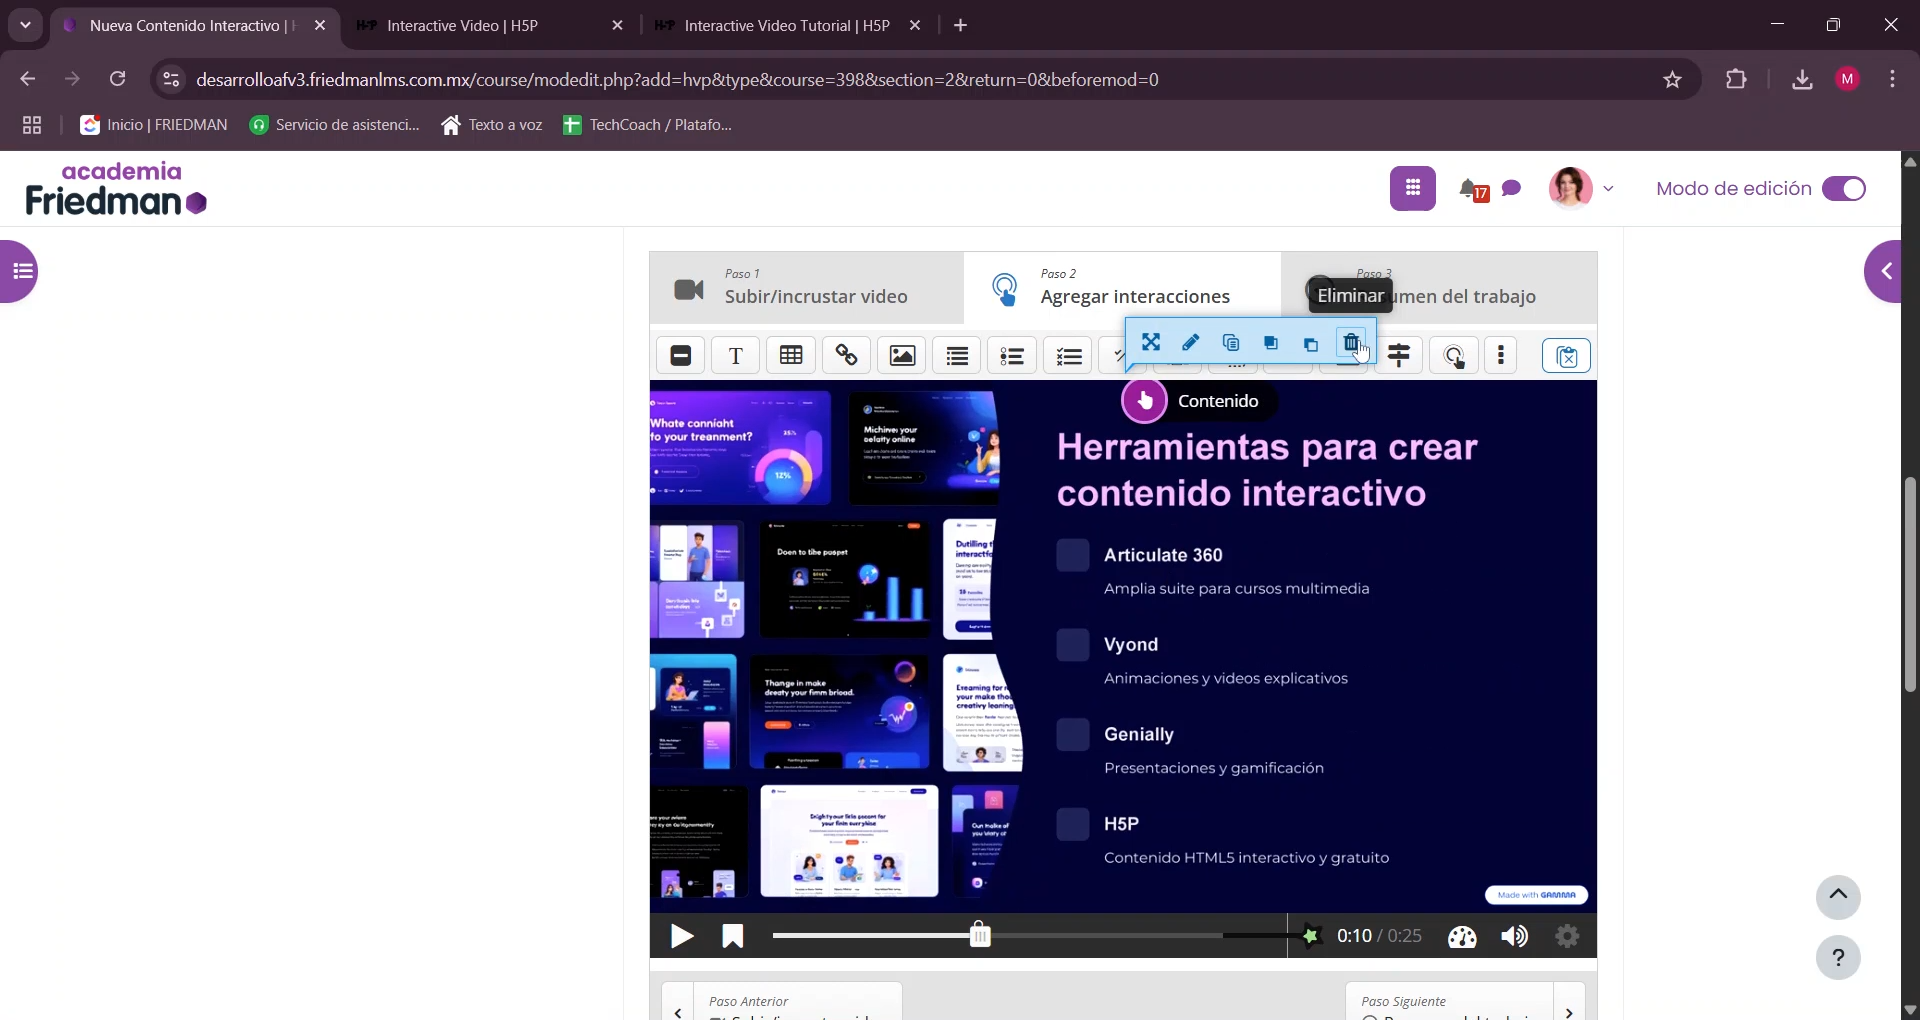
Task: Tick the H5P checkbox in the video
Action: 1073,824
